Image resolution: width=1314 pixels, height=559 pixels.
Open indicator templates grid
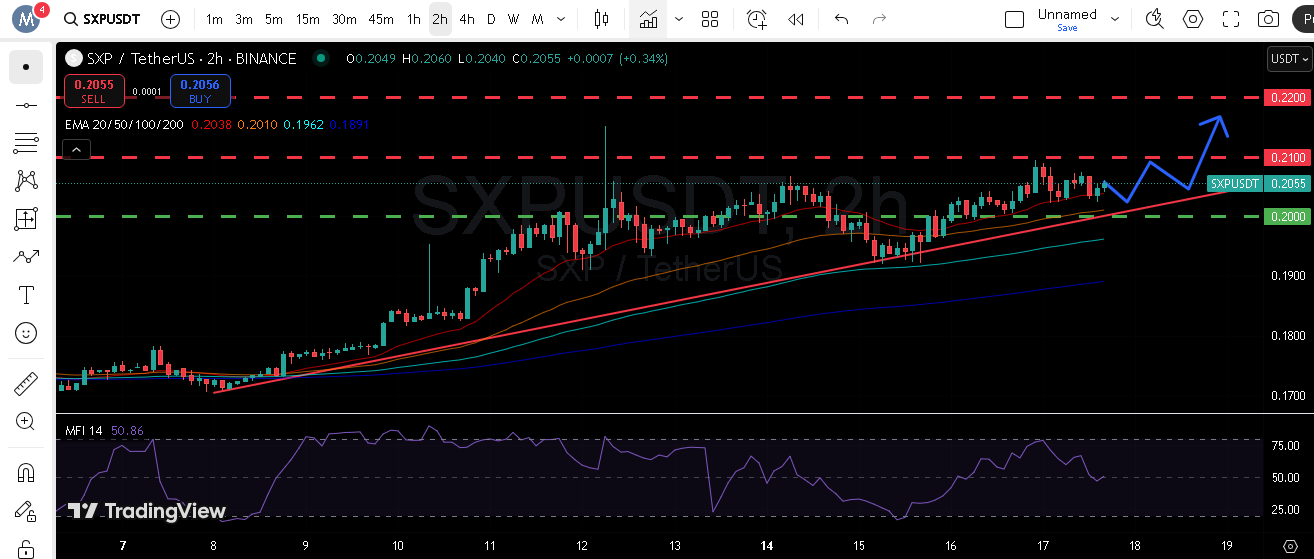pos(710,19)
